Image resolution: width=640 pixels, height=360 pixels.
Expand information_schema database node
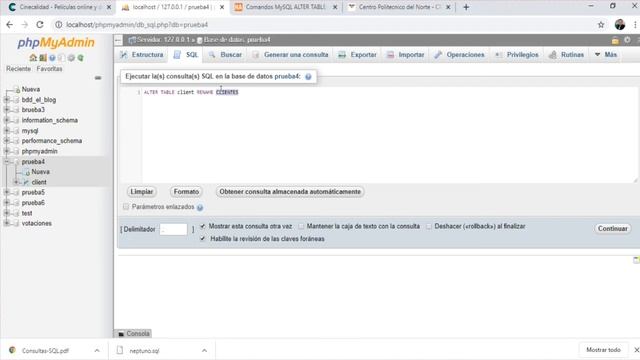[x=7, y=120]
